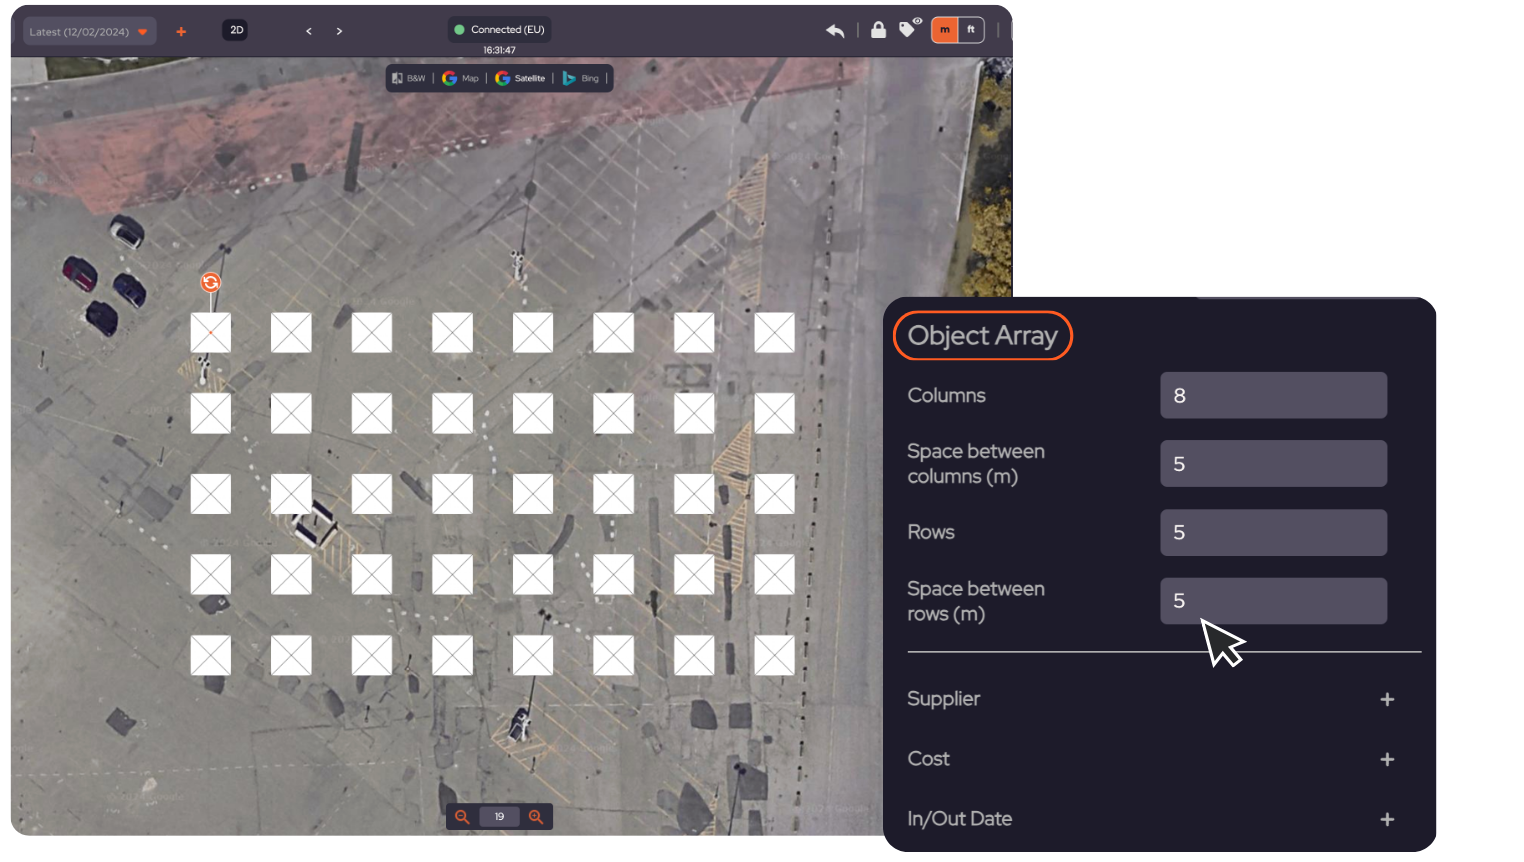This screenshot has height=862, width=1524.
Task: Click the orange plus add icon
Action: click(181, 31)
